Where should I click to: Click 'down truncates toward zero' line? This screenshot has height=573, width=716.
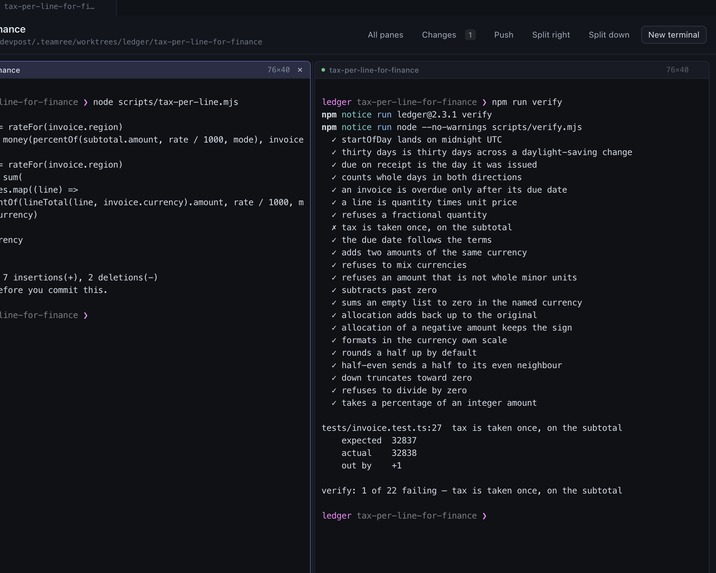pos(402,378)
